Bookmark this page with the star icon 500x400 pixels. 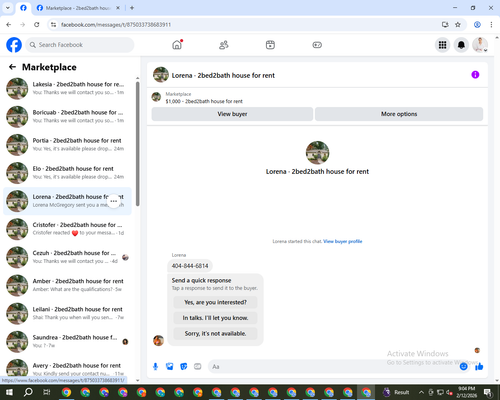pyautogui.click(x=458, y=25)
